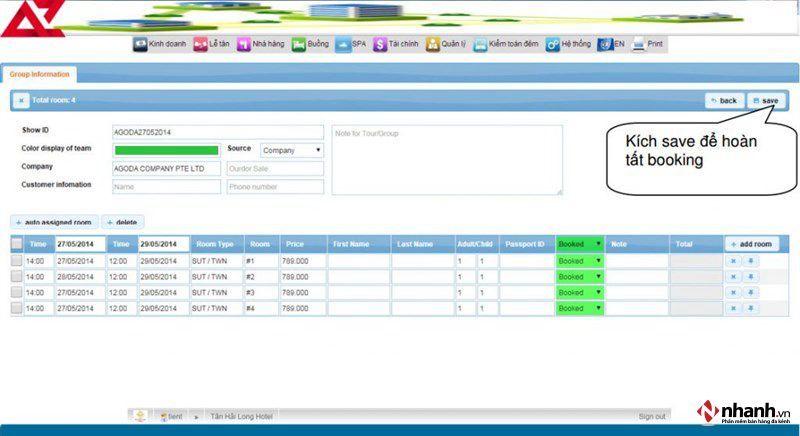800x436 pixels.
Task: Open the SPA module icon
Action: (x=343, y=44)
